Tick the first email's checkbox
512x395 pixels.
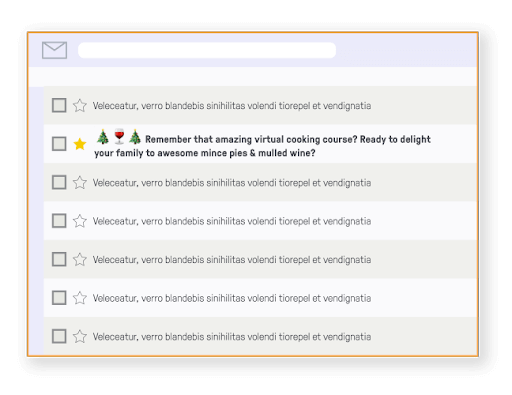tap(59, 105)
